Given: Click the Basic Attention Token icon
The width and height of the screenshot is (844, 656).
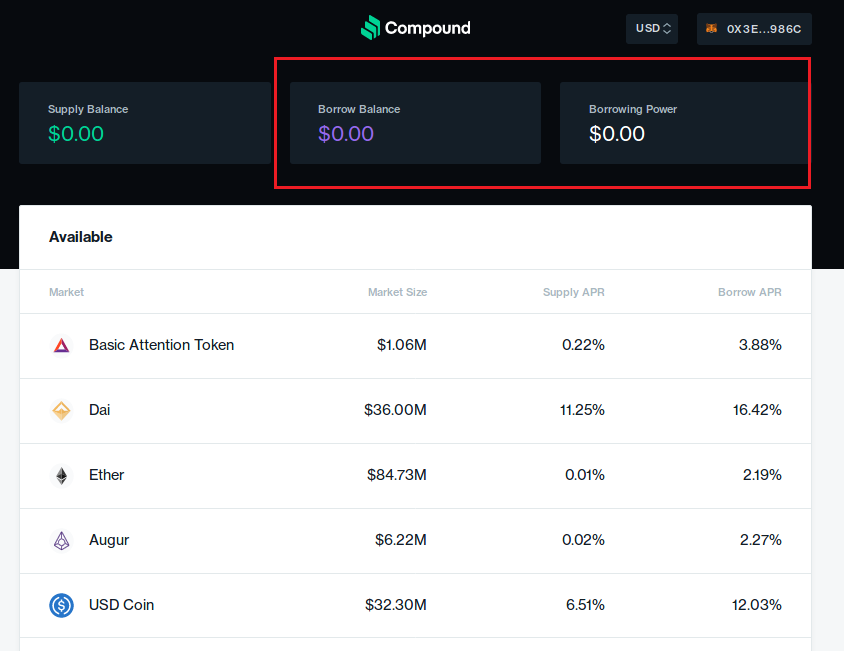Looking at the screenshot, I should (61, 345).
